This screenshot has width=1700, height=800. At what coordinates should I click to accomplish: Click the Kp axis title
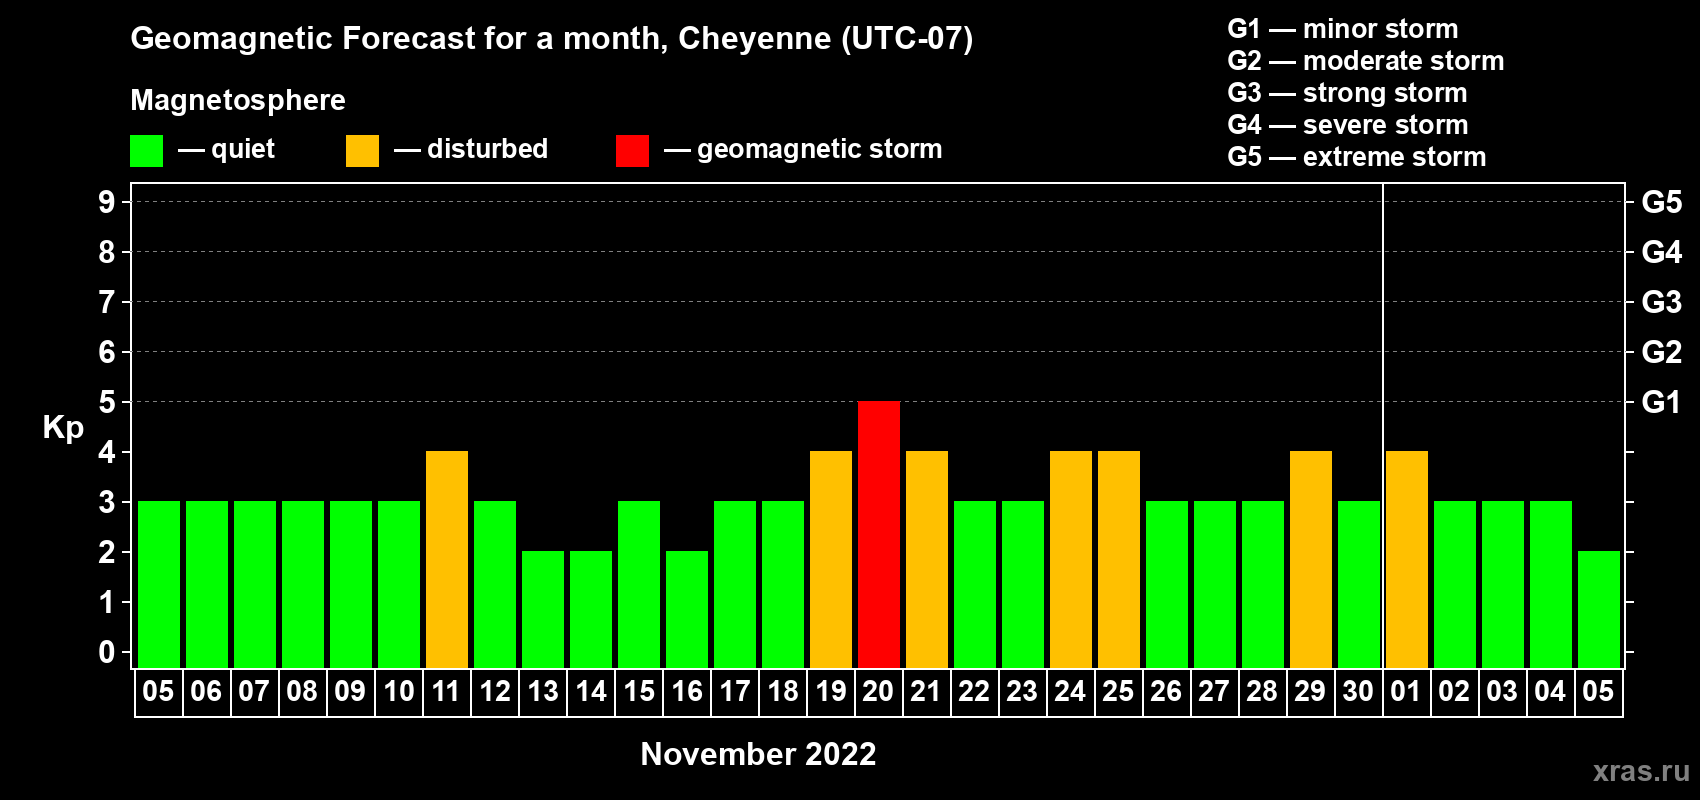(x=63, y=428)
